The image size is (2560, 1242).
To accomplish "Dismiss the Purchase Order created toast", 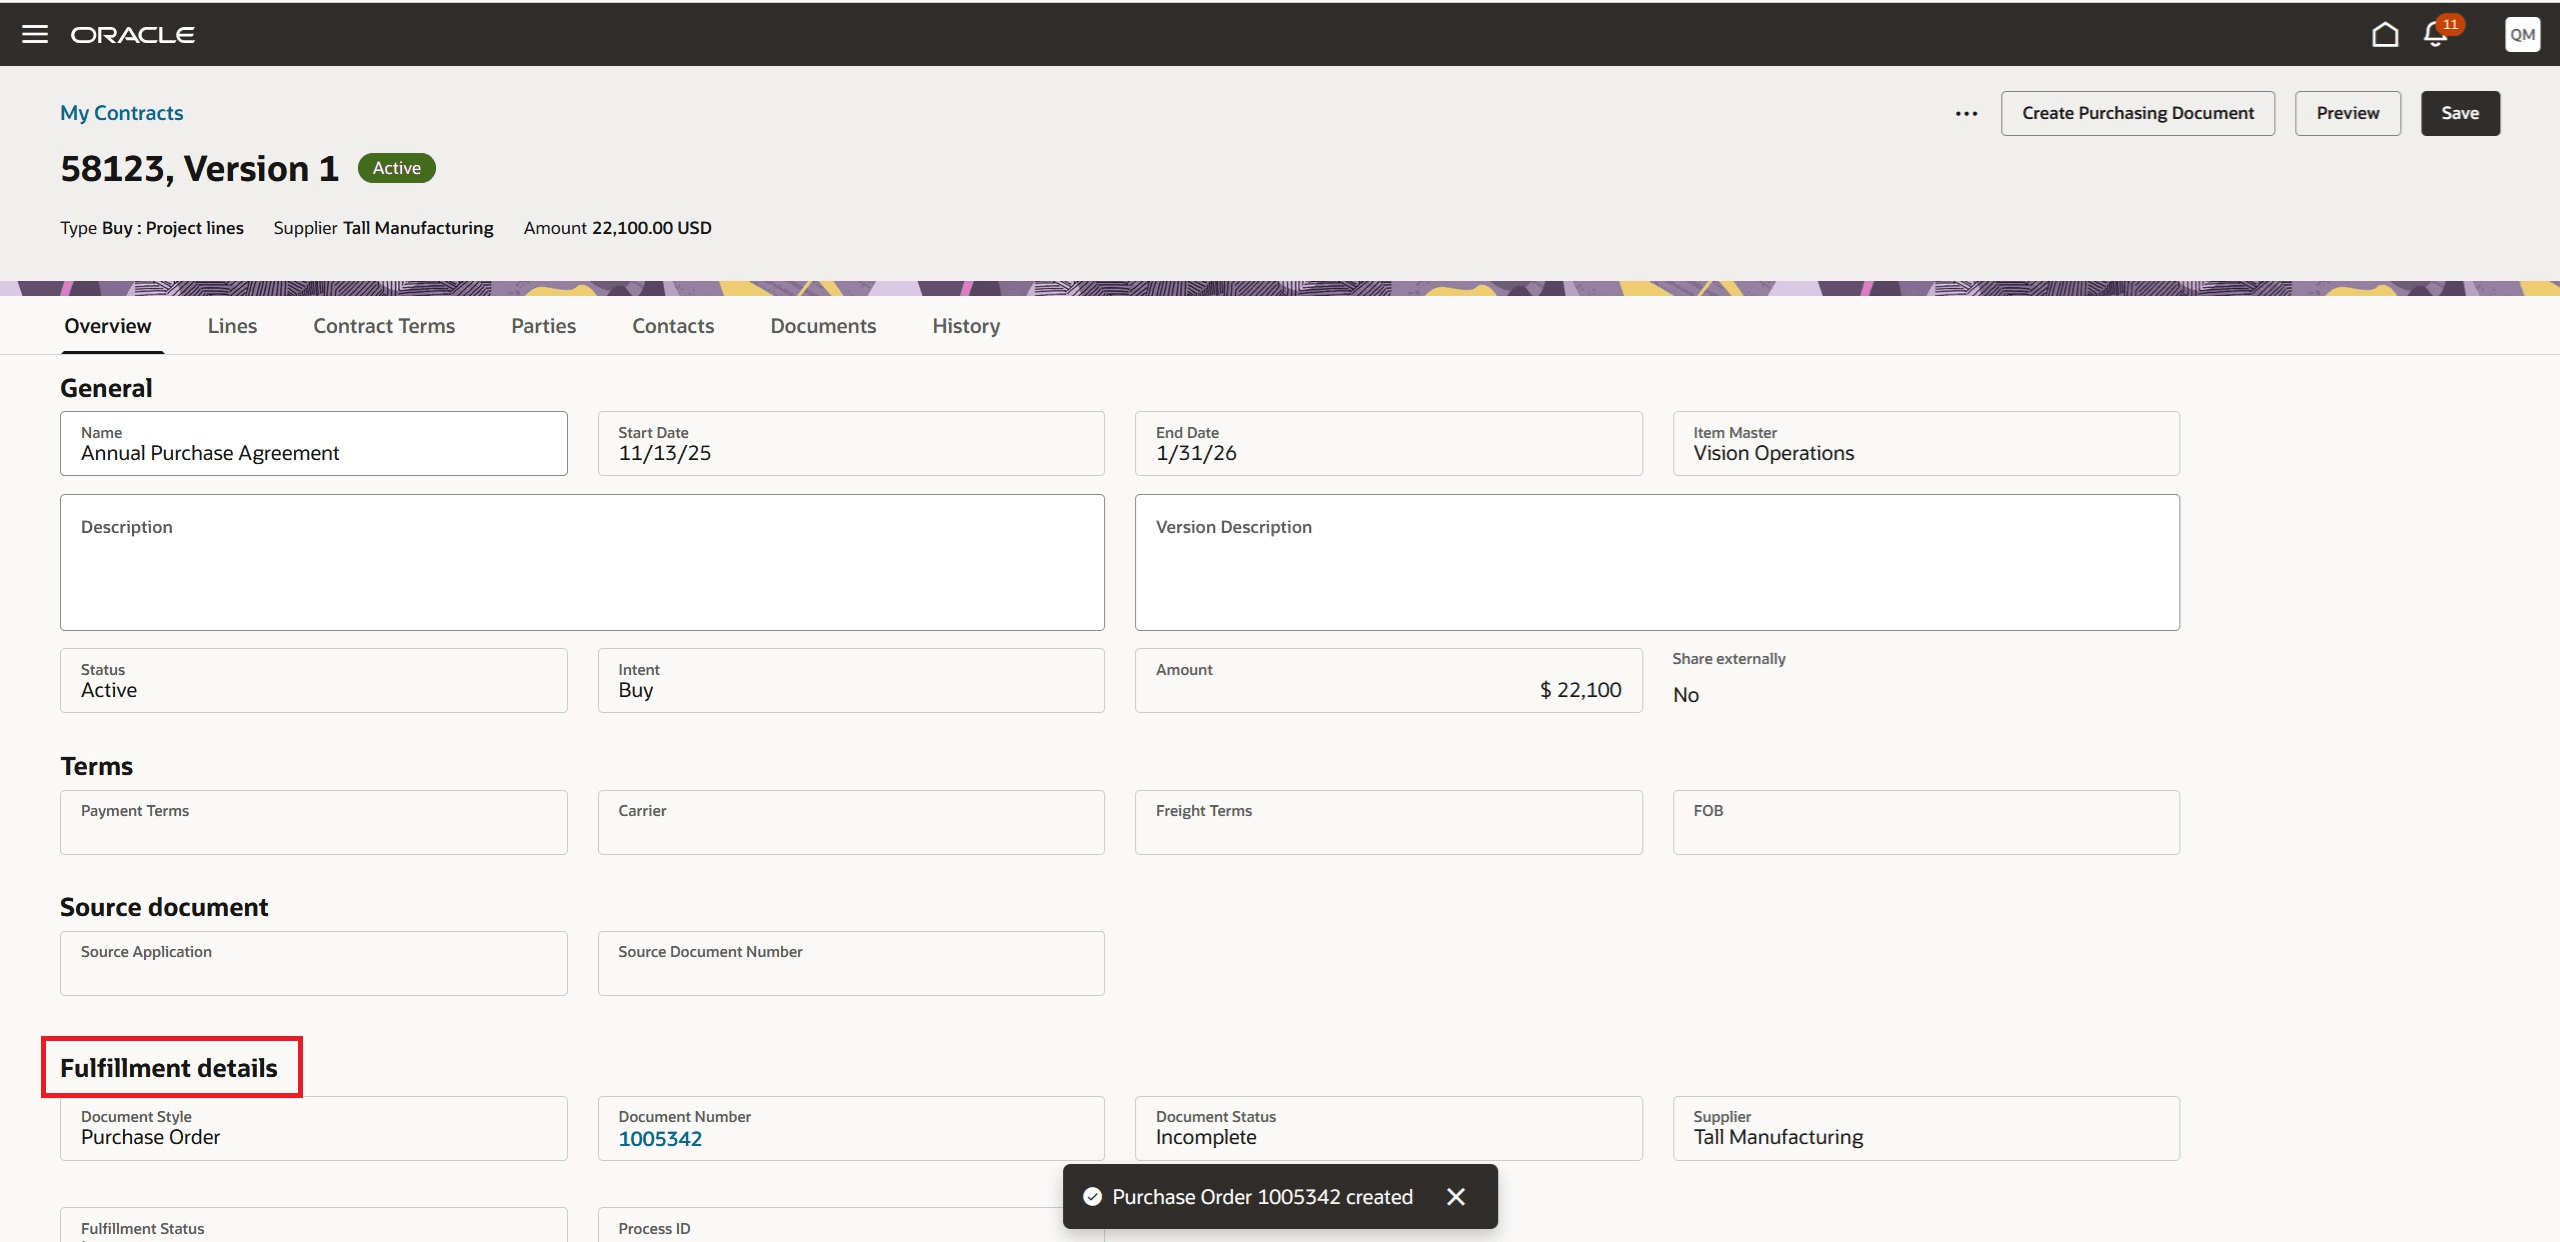I will (x=1456, y=1197).
